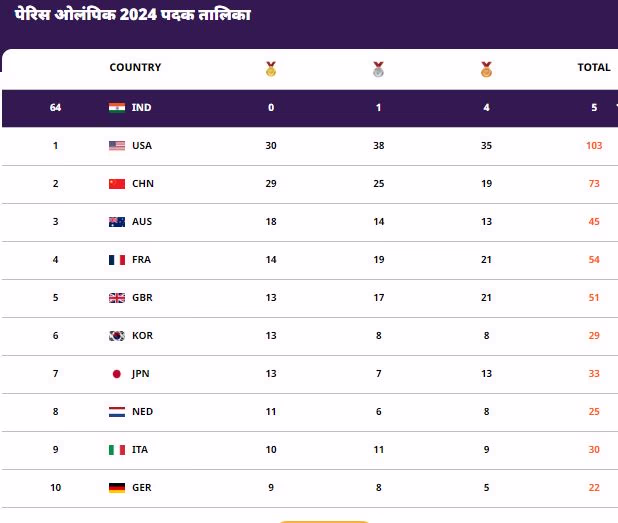Click the bronze medal column icon

click(486, 69)
